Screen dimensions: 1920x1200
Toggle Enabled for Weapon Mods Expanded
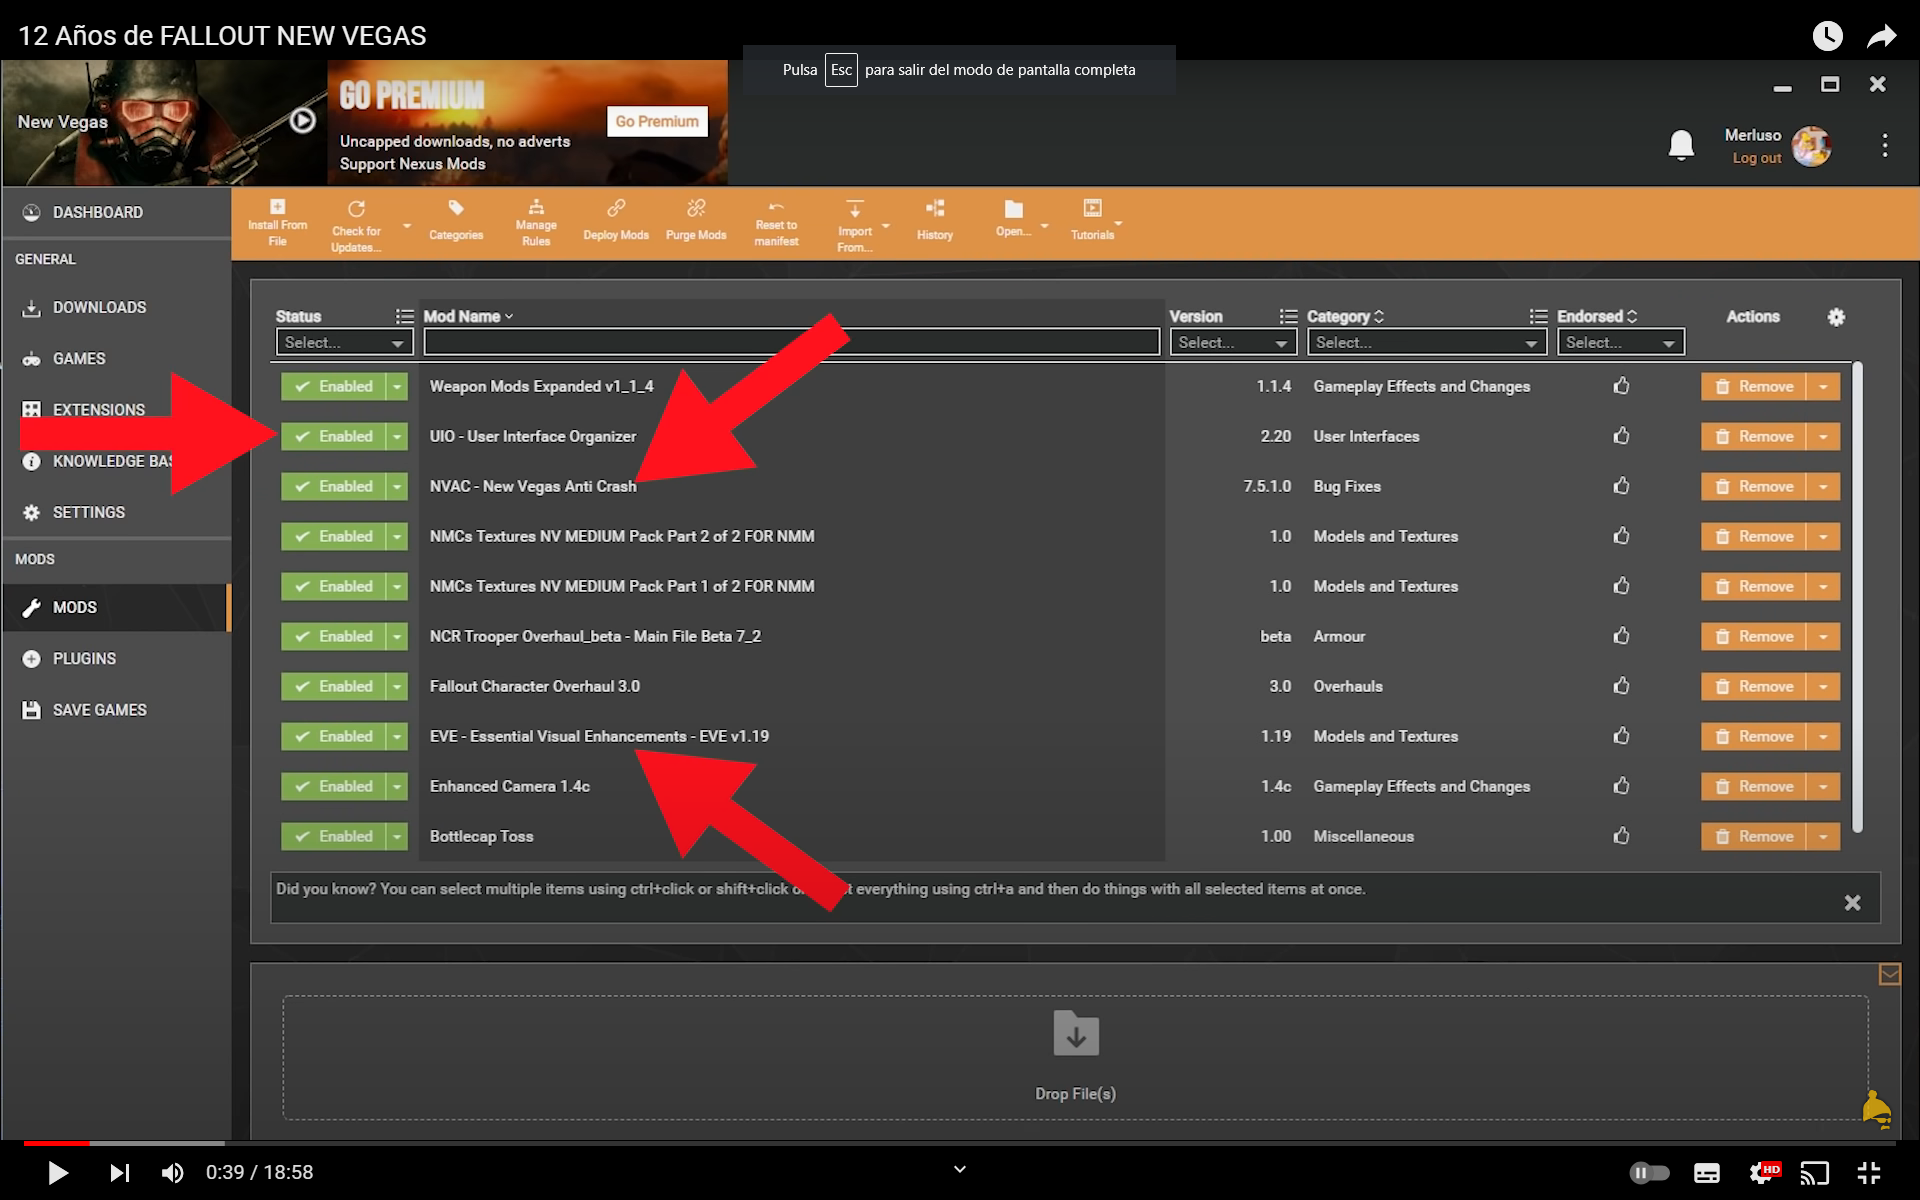(x=333, y=386)
